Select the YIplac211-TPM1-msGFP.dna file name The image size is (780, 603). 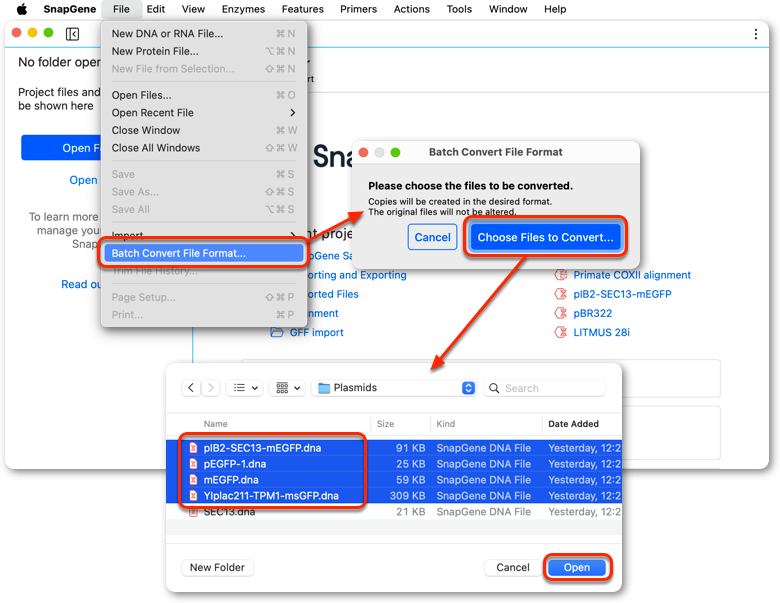click(271, 496)
